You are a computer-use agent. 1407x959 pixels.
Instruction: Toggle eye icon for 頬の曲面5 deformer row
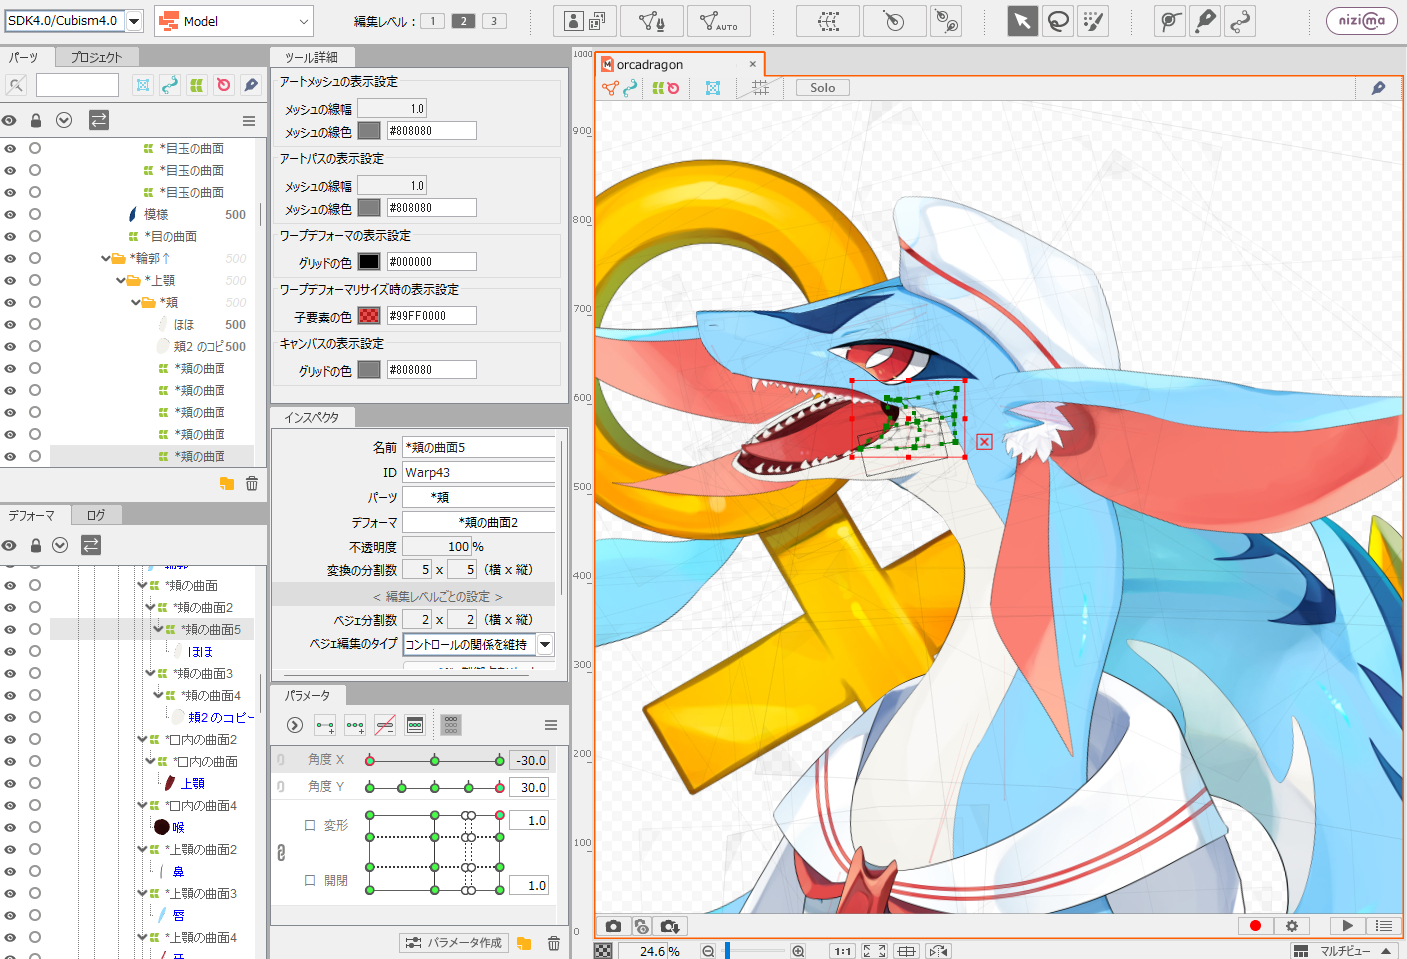pos(10,629)
